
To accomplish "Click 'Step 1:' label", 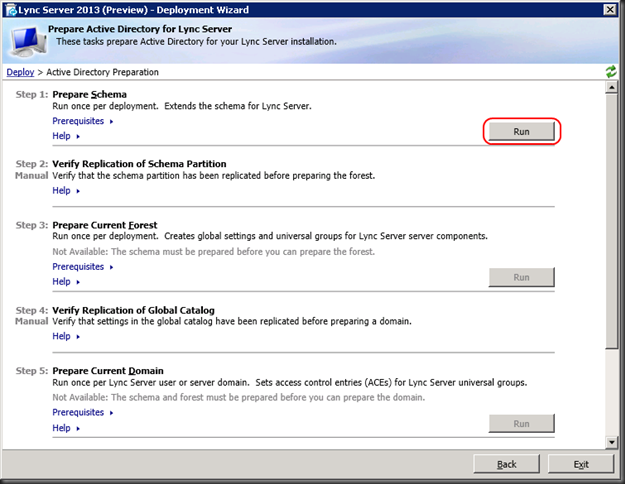I will click(x=32, y=94).
